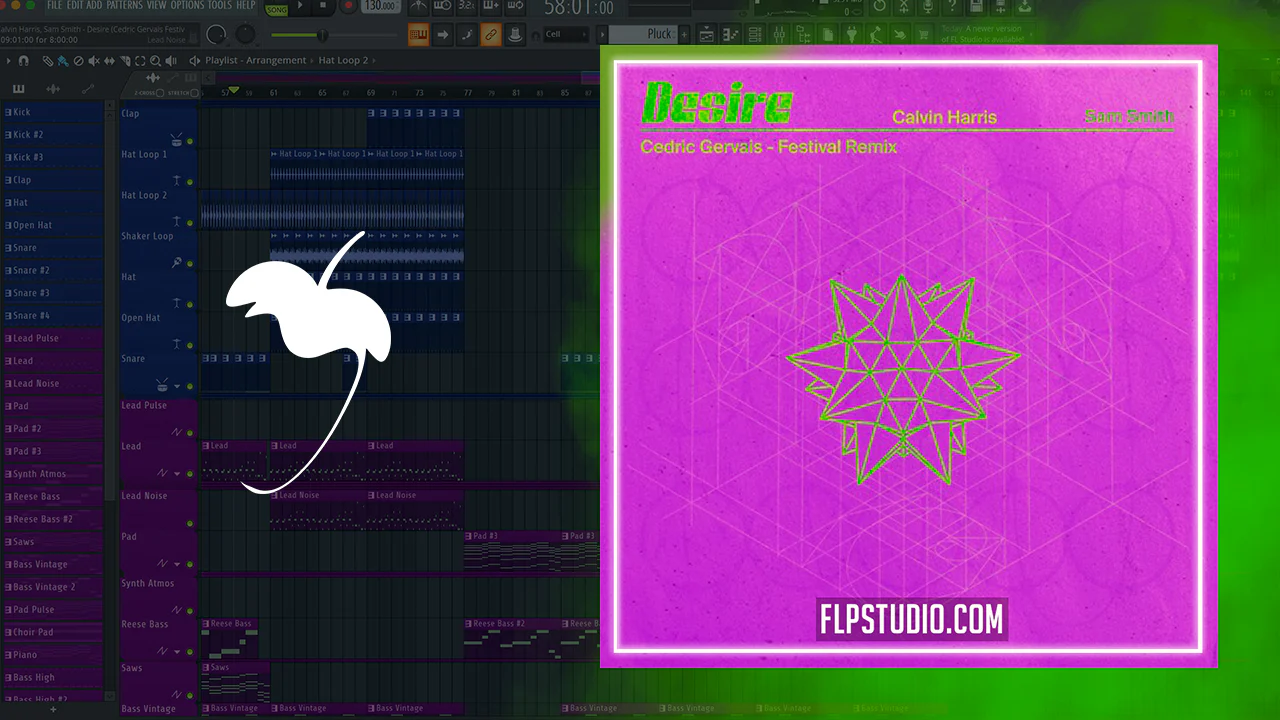1280x720 pixels.
Task: Select the paint brush tool in playlist
Action: click(x=63, y=61)
